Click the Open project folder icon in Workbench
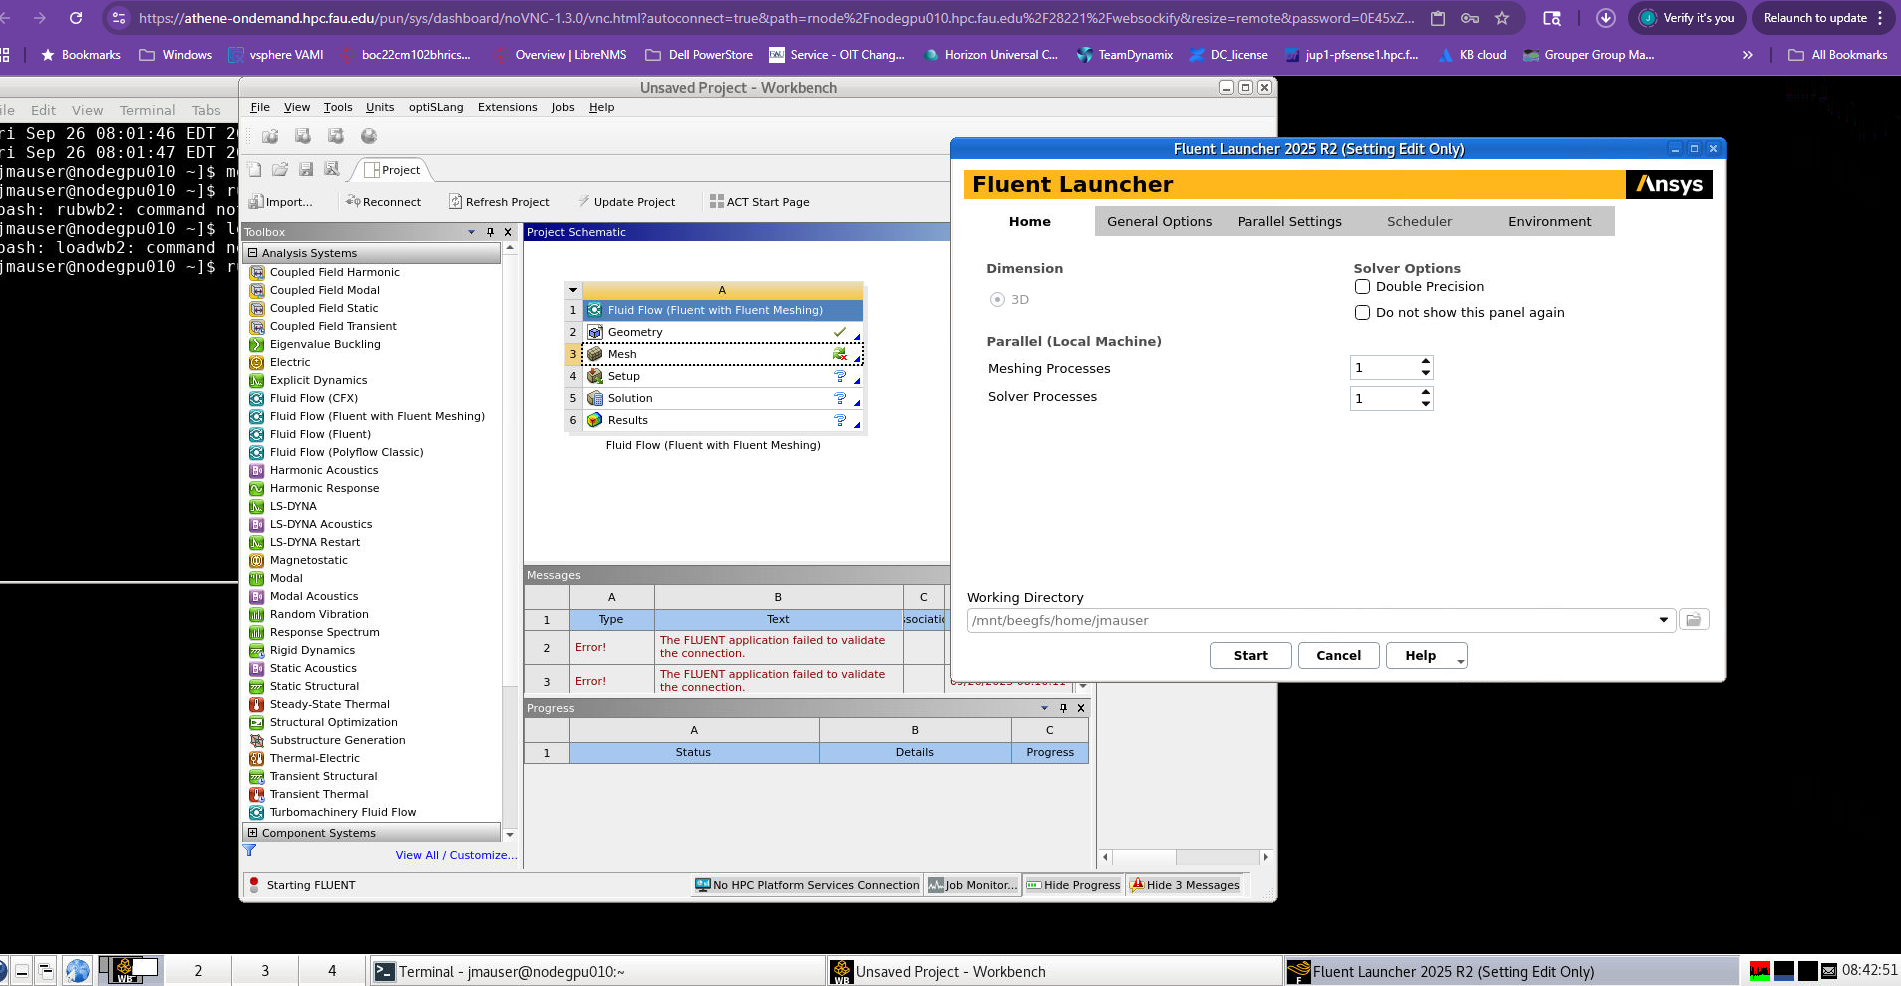Viewport: 1901px width, 986px height. 280,170
